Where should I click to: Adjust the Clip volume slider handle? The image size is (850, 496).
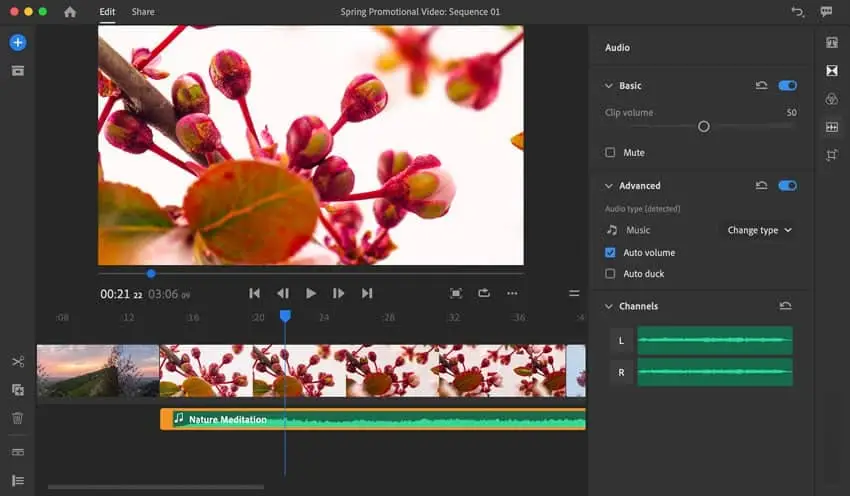pyautogui.click(x=704, y=126)
